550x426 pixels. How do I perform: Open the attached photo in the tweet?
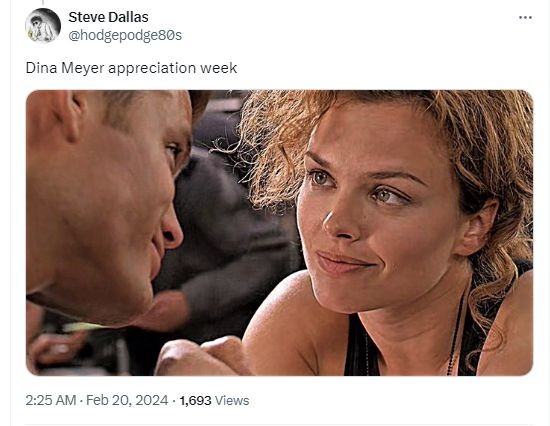(280, 233)
